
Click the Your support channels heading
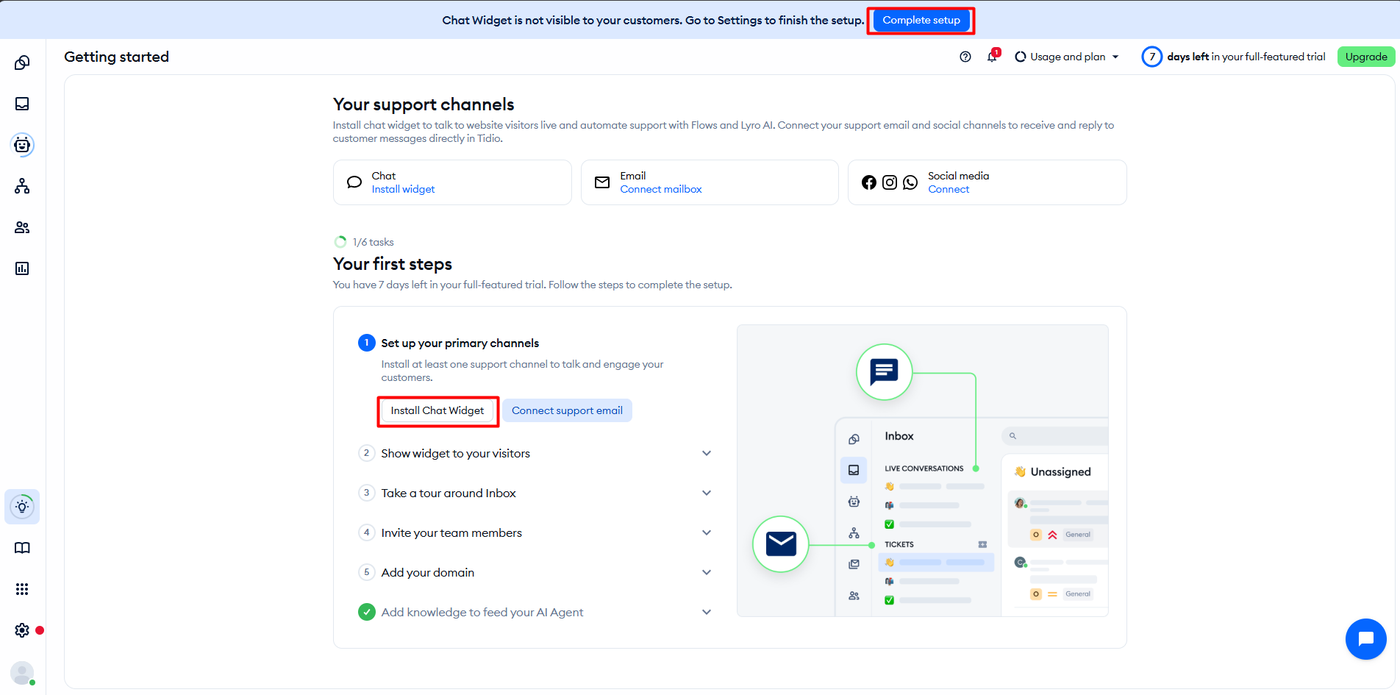(424, 104)
